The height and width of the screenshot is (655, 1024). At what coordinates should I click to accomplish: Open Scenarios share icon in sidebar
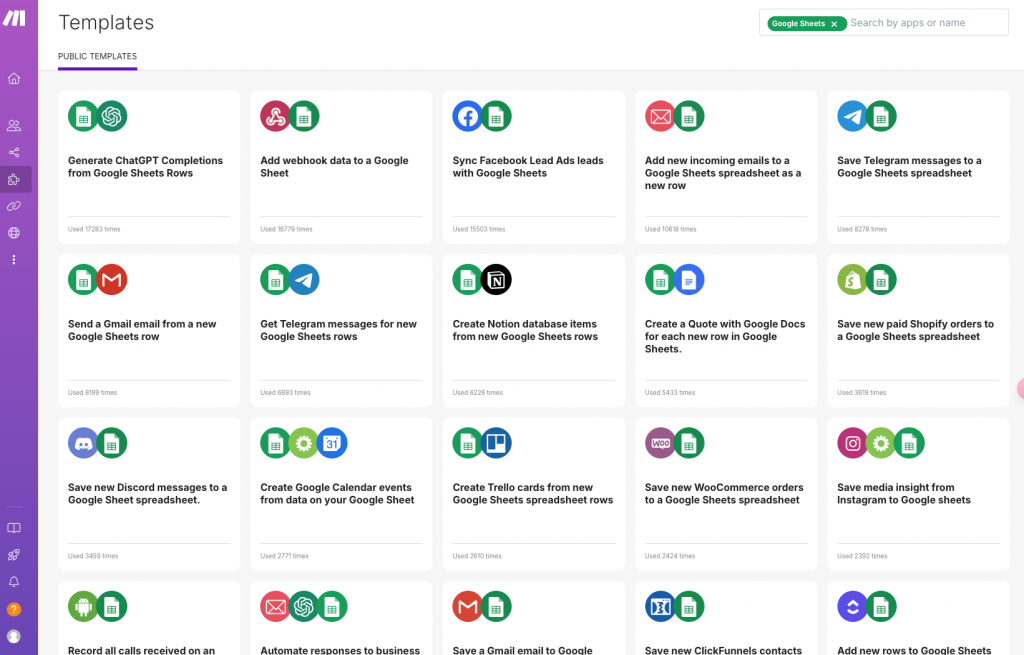tap(14, 152)
